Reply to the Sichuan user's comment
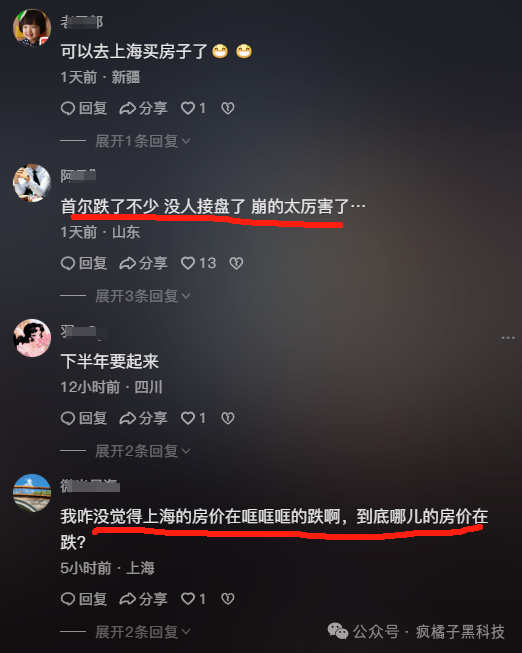This screenshot has width=522, height=653. 84,418
